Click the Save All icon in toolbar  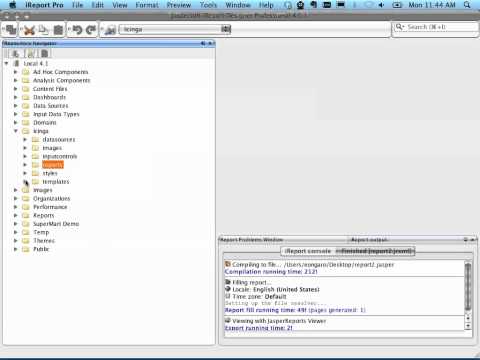(x=11, y=30)
